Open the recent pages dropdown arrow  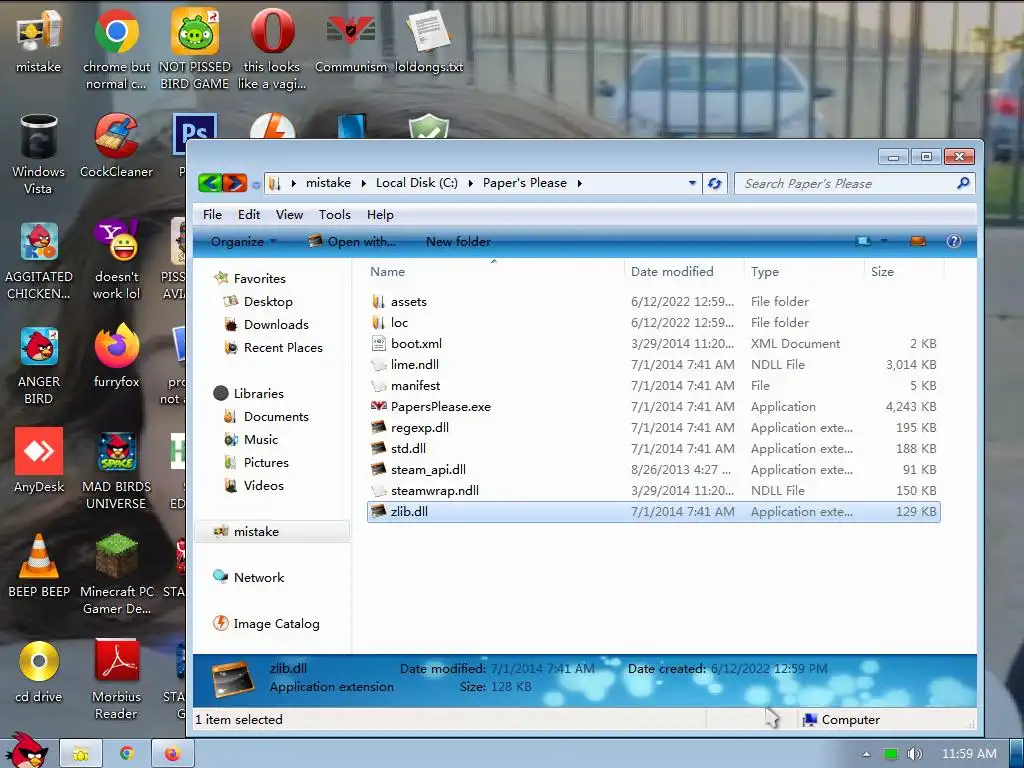tap(256, 185)
